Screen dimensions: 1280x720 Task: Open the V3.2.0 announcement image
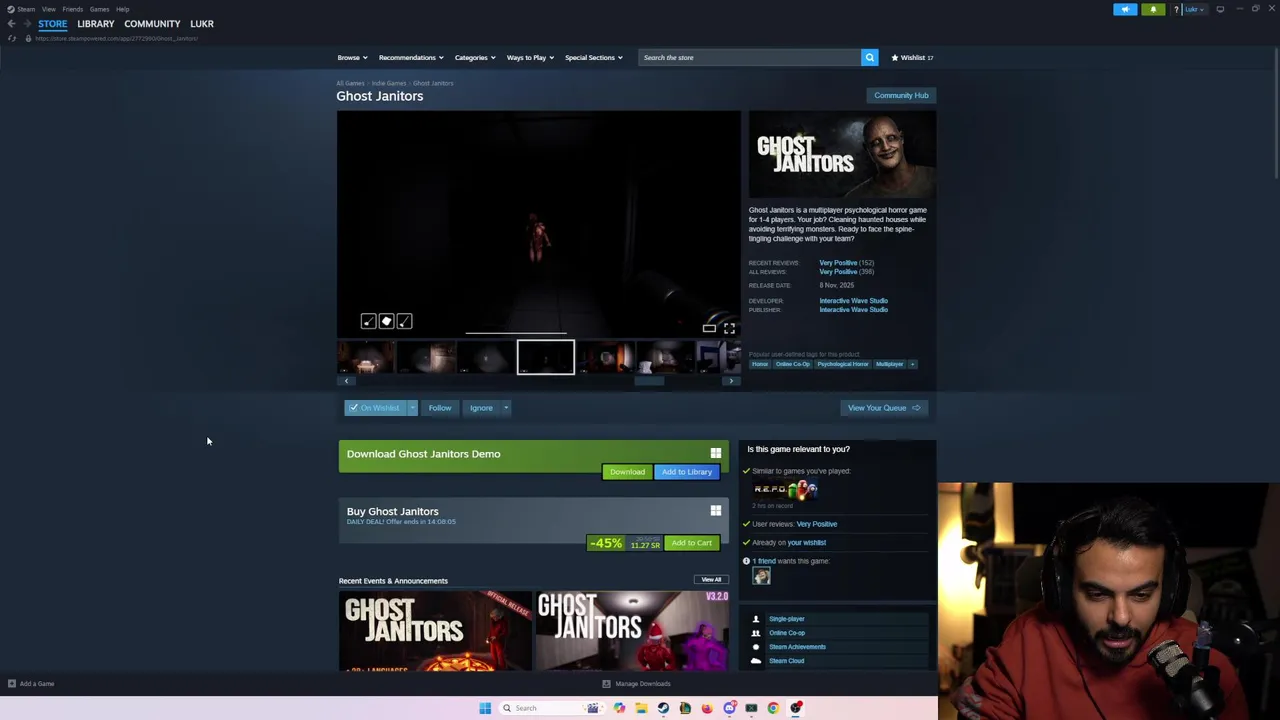pyautogui.click(x=634, y=631)
